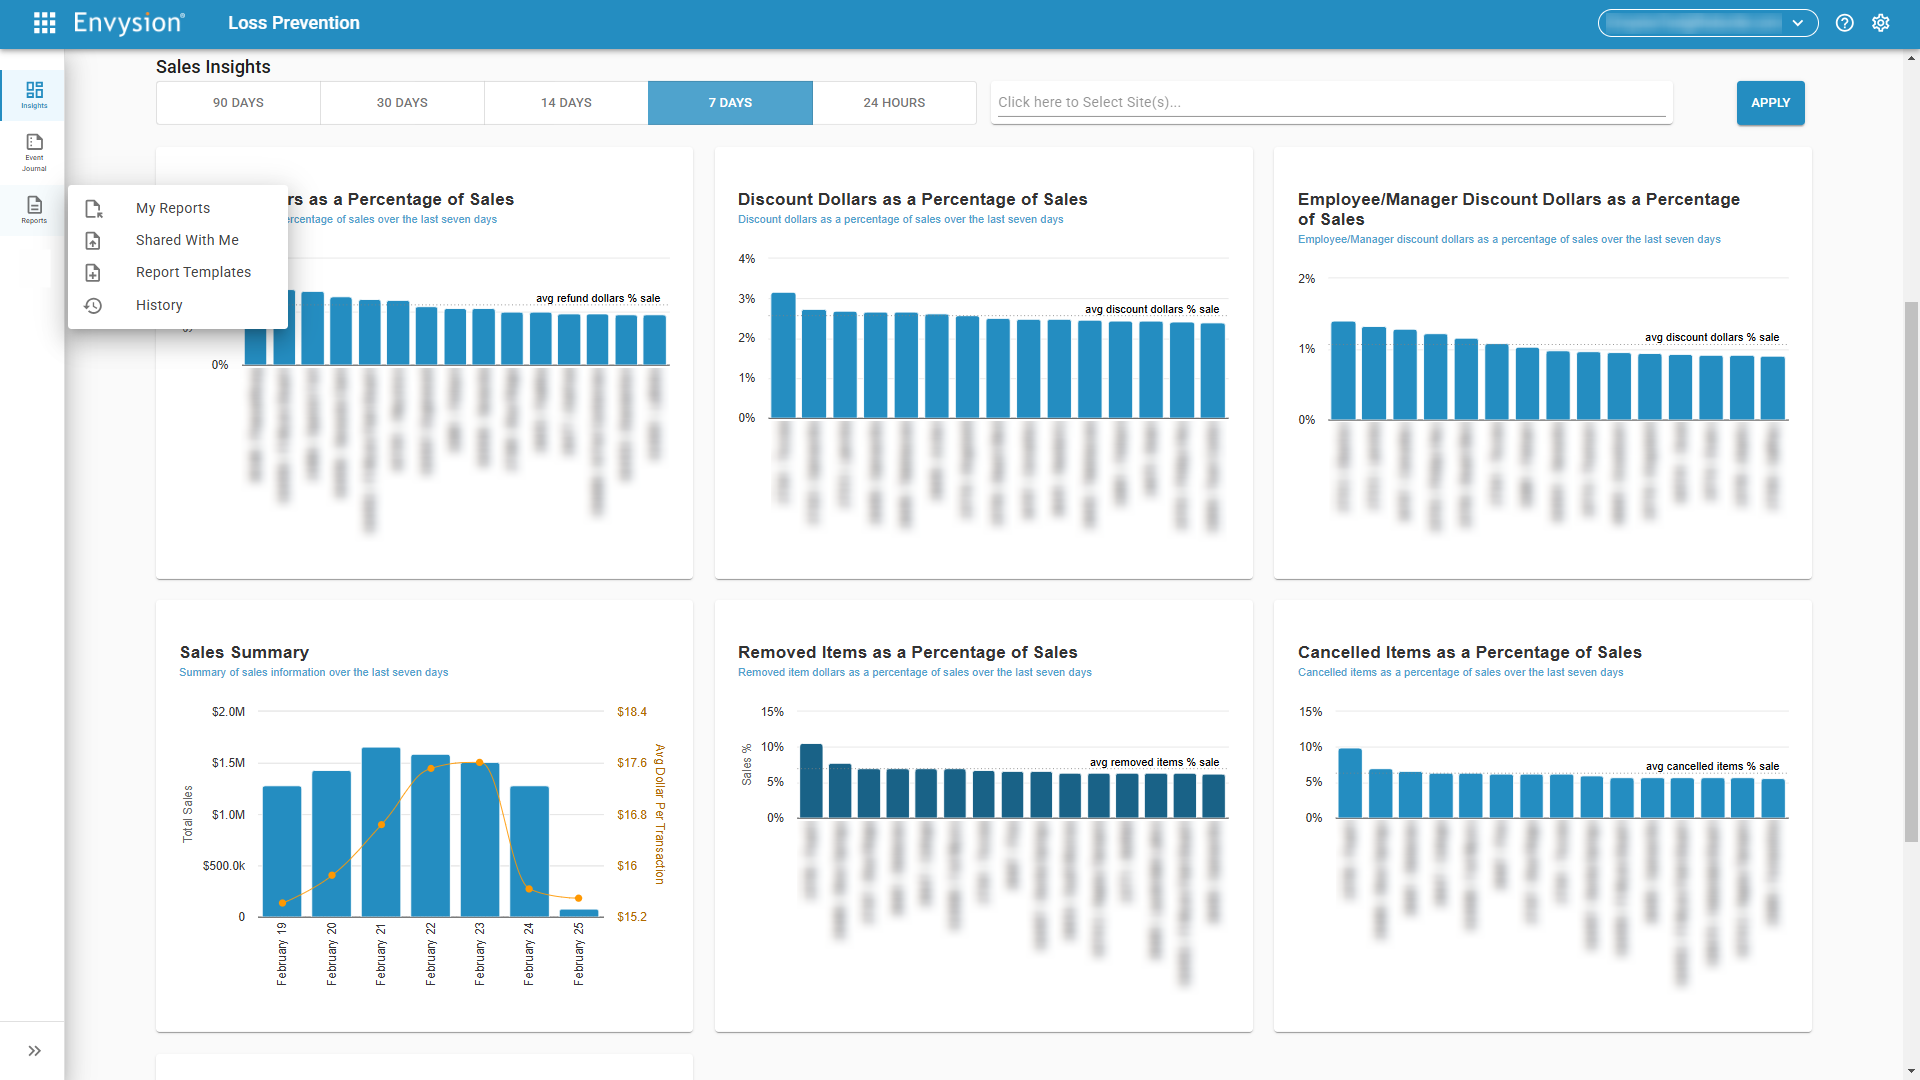Select the 90 DAYS time range

(238, 103)
